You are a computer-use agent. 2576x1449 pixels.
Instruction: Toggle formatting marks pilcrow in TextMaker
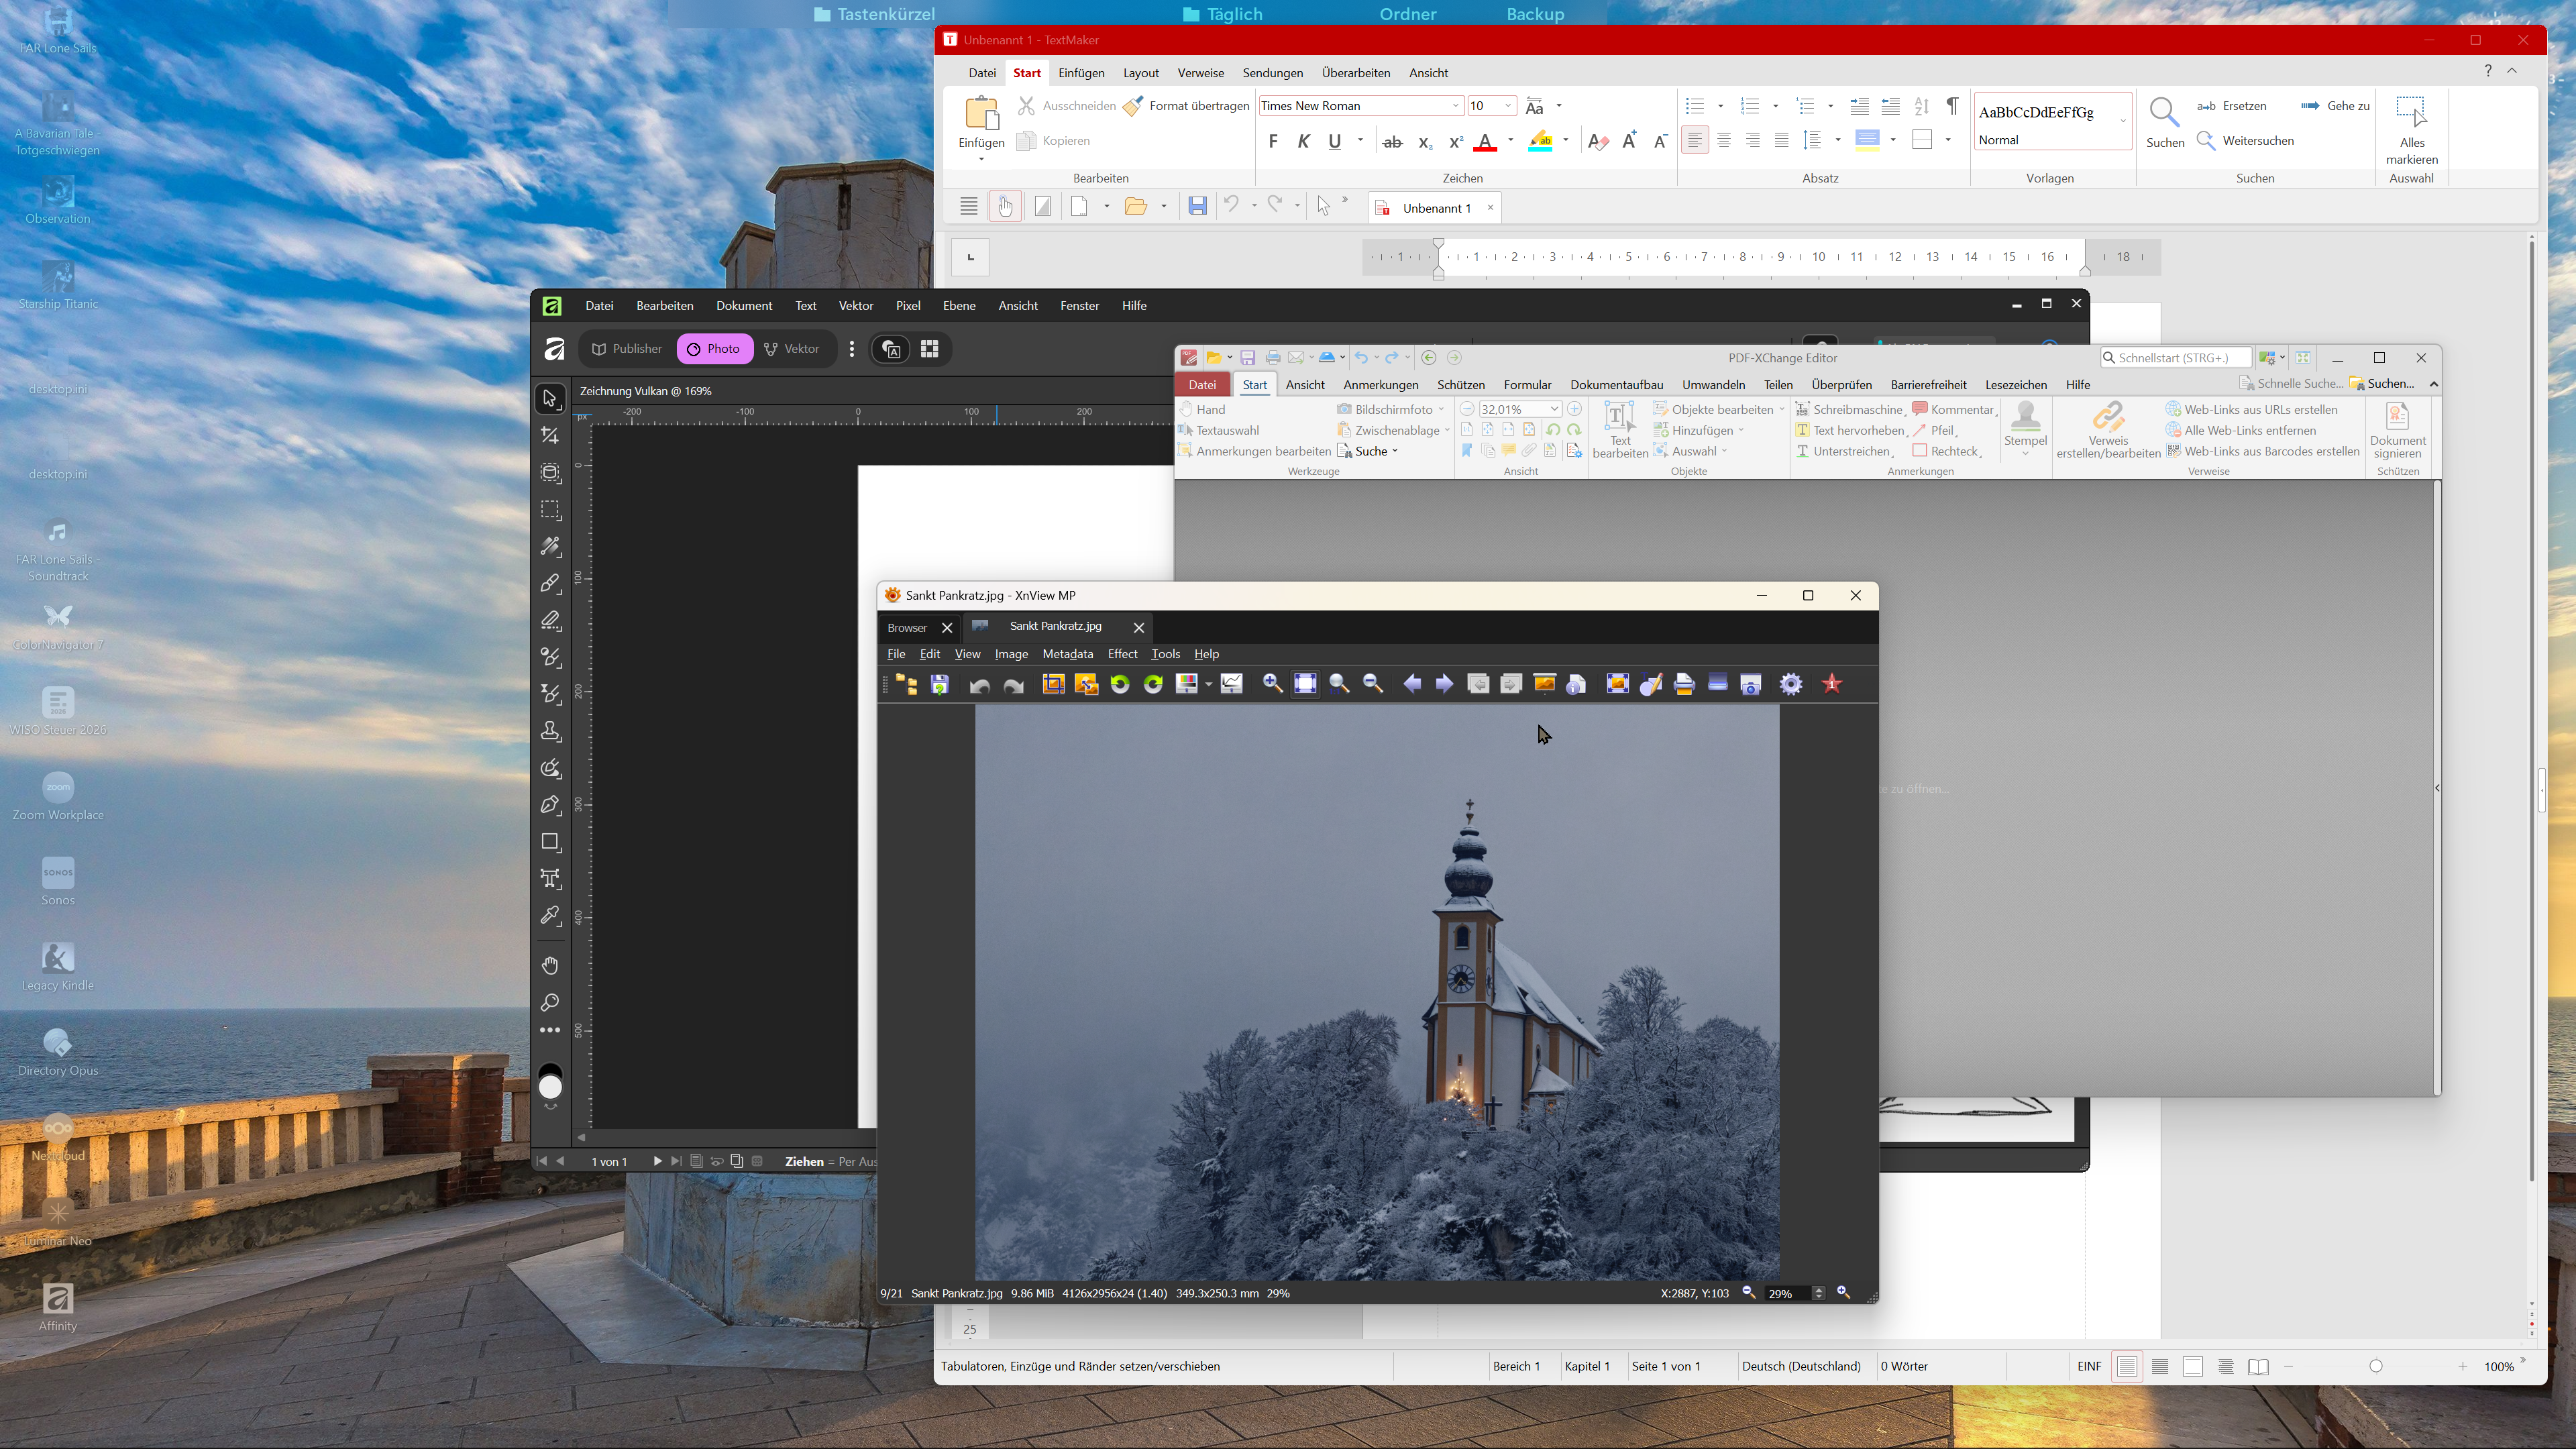tap(1952, 106)
